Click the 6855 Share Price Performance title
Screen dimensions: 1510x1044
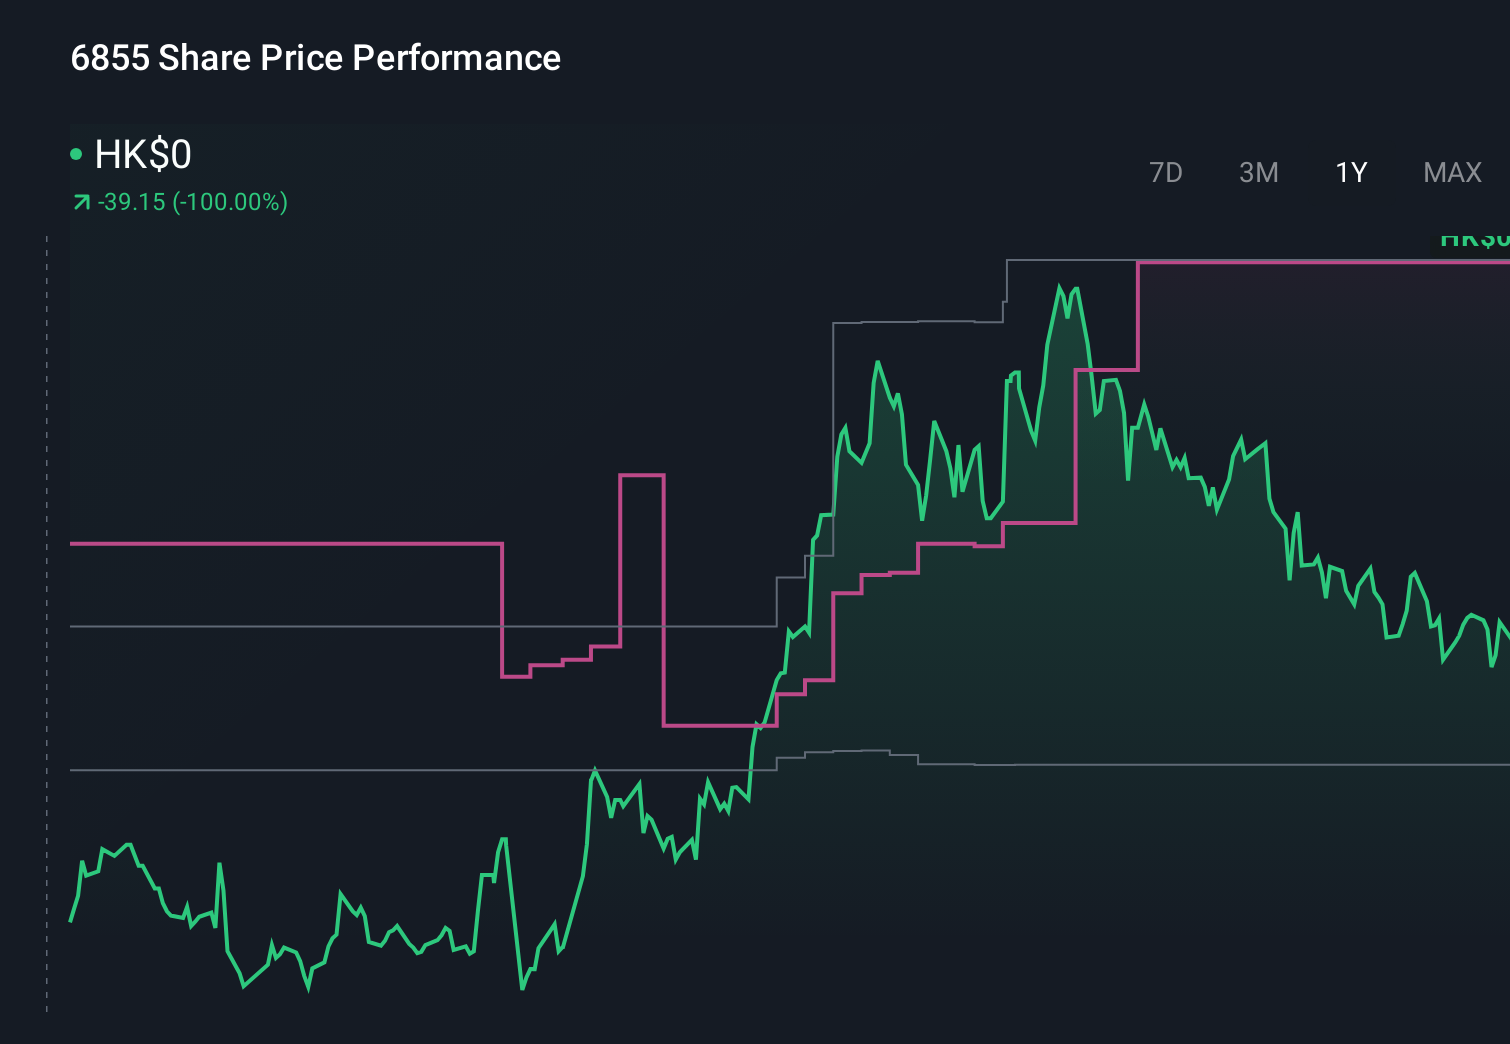point(315,58)
